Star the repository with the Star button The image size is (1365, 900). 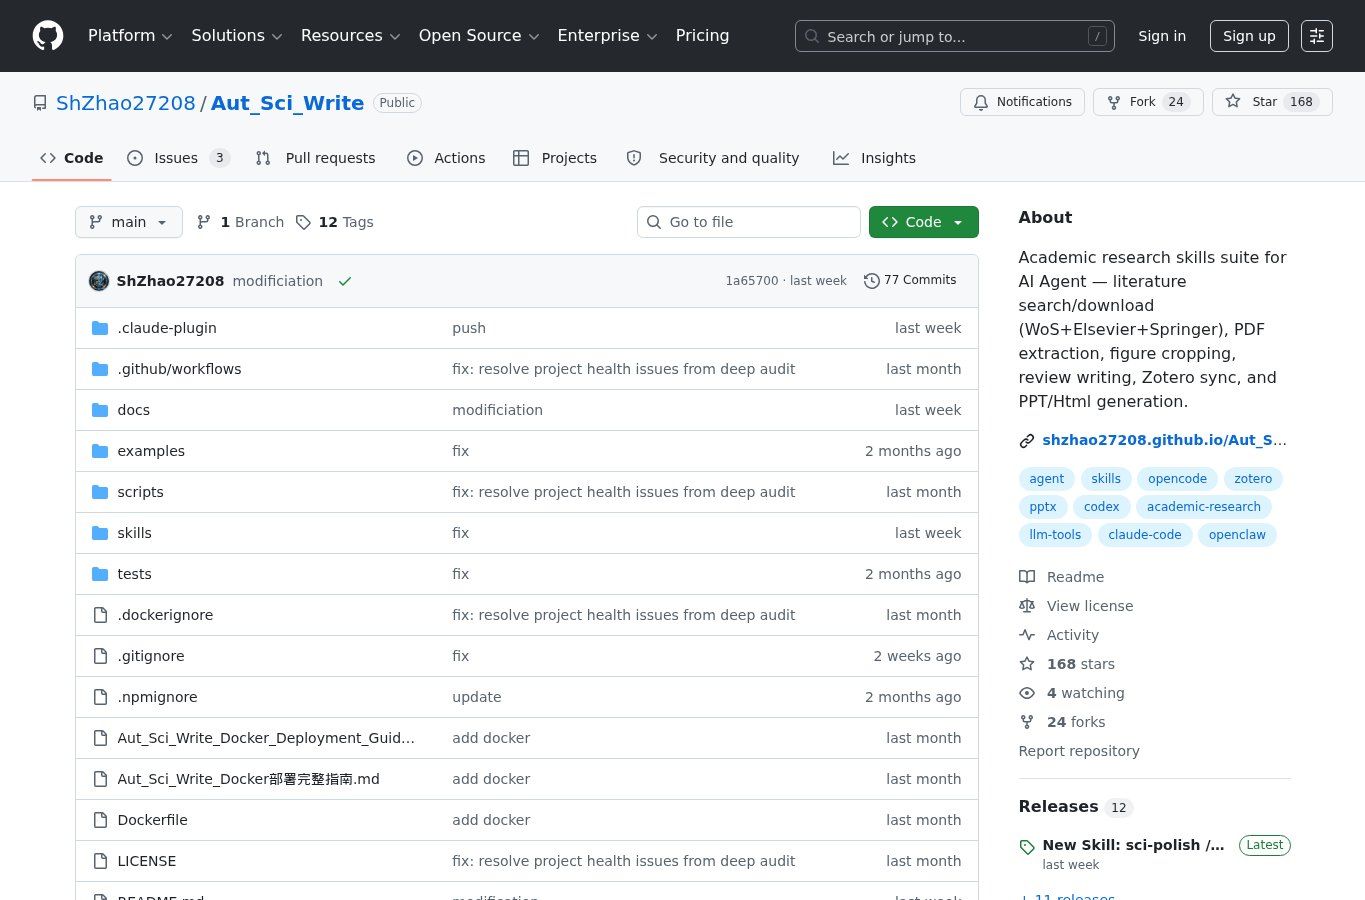pos(1272,102)
